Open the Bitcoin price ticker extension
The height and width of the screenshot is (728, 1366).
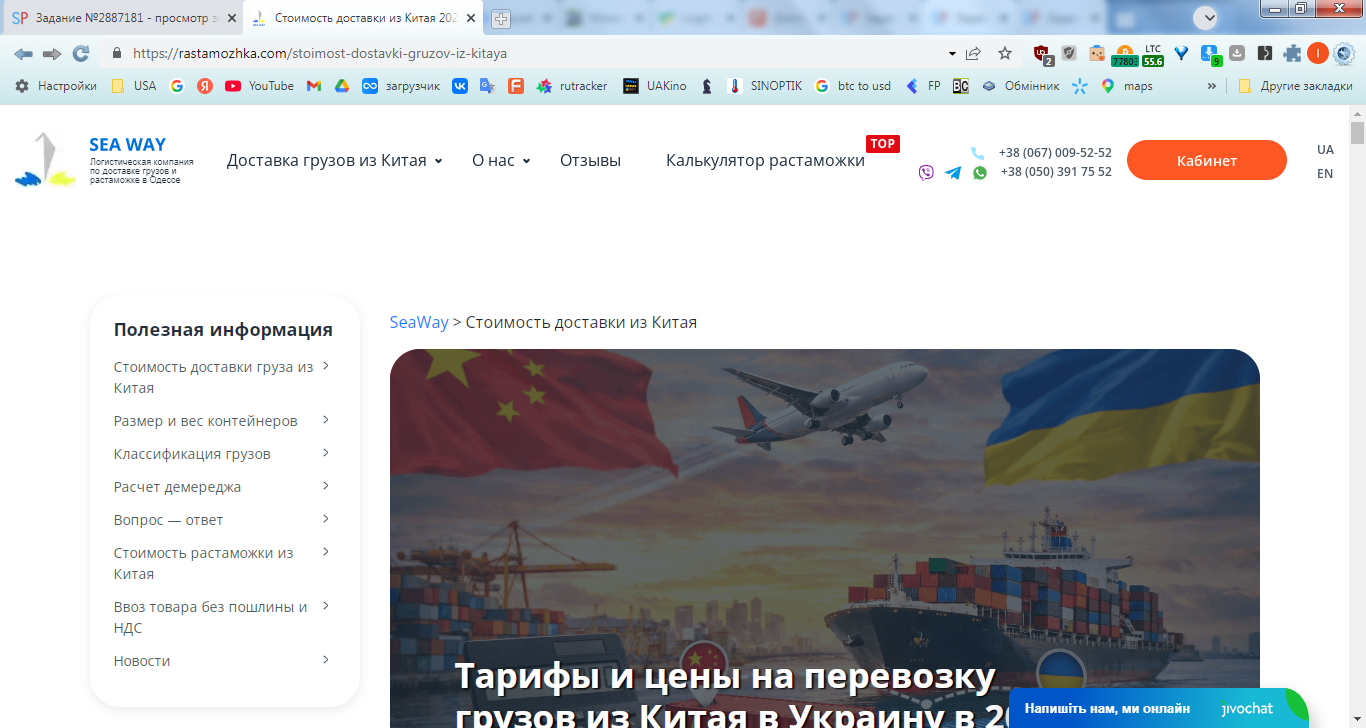(1124, 55)
